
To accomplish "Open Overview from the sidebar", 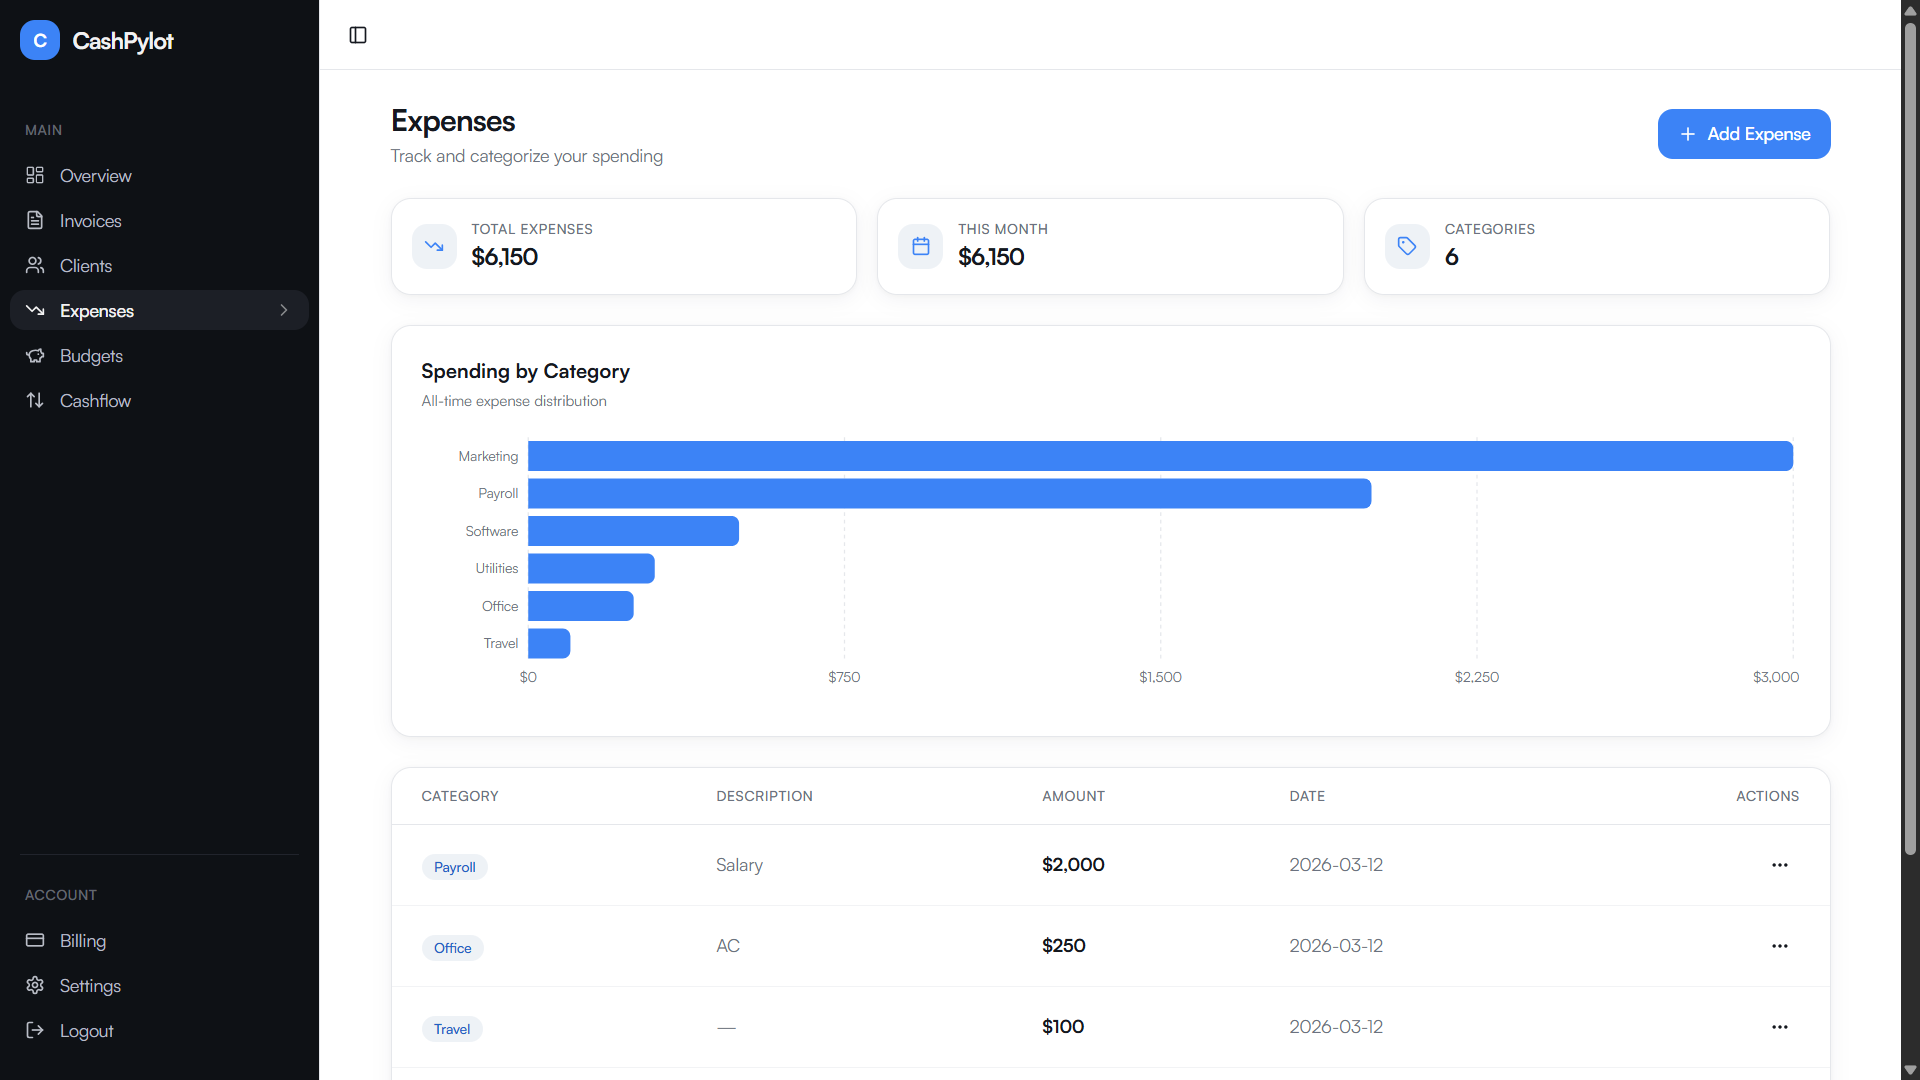I will 95,176.
